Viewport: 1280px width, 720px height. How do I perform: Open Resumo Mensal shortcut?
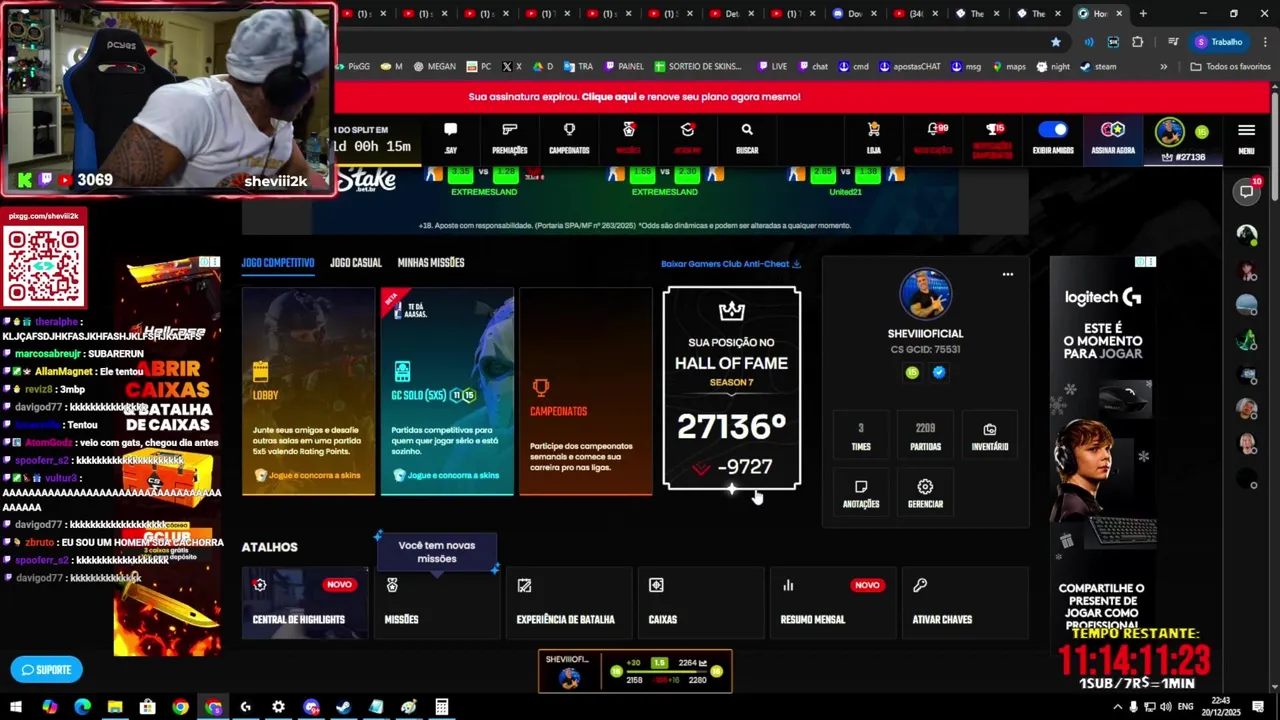[833, 603]
